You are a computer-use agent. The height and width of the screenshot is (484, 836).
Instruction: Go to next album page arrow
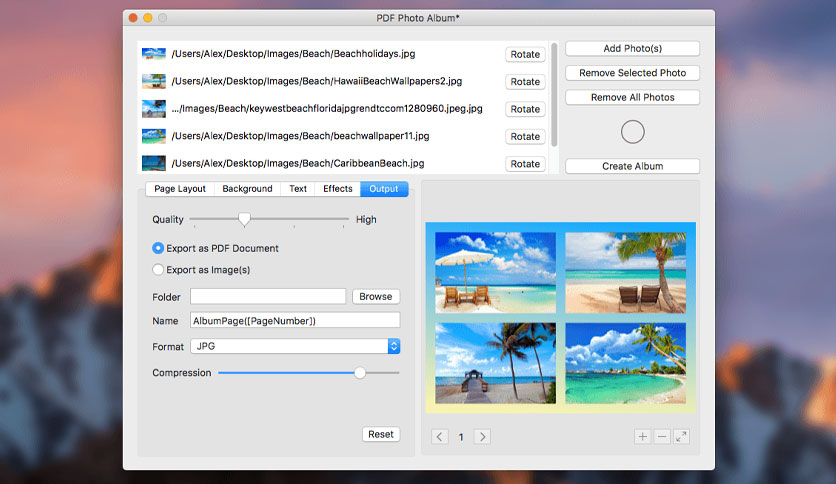482,437
